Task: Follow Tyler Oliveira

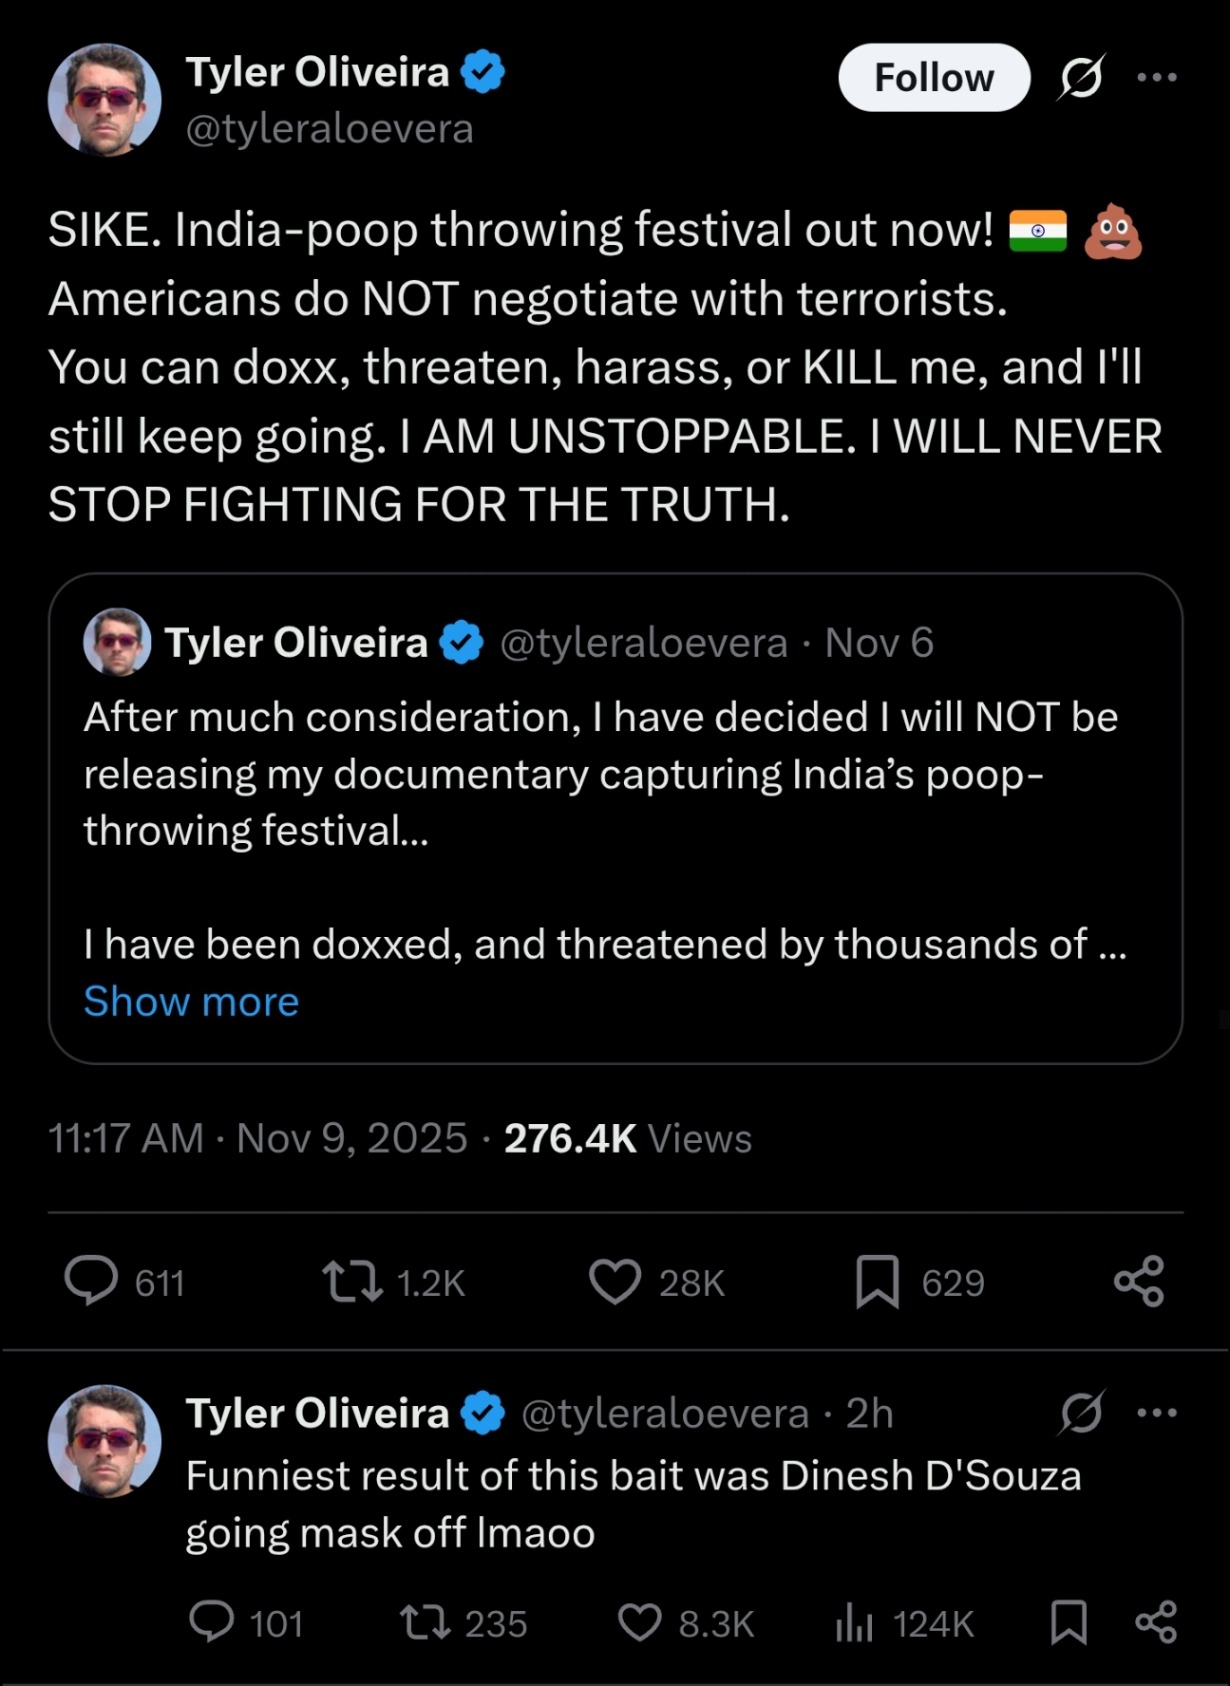Action: (933, 77)
